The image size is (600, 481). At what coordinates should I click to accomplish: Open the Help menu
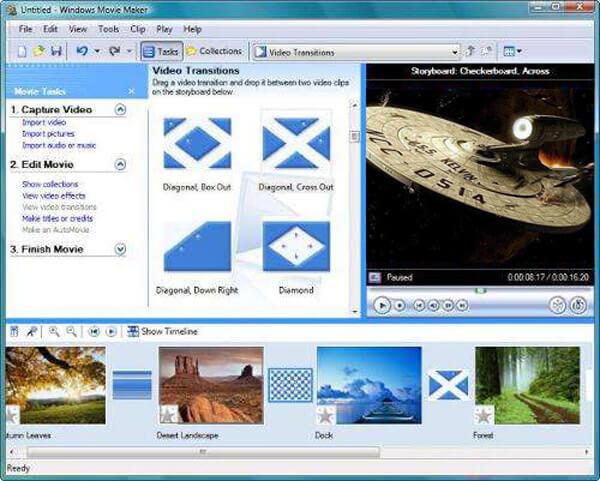192,29
